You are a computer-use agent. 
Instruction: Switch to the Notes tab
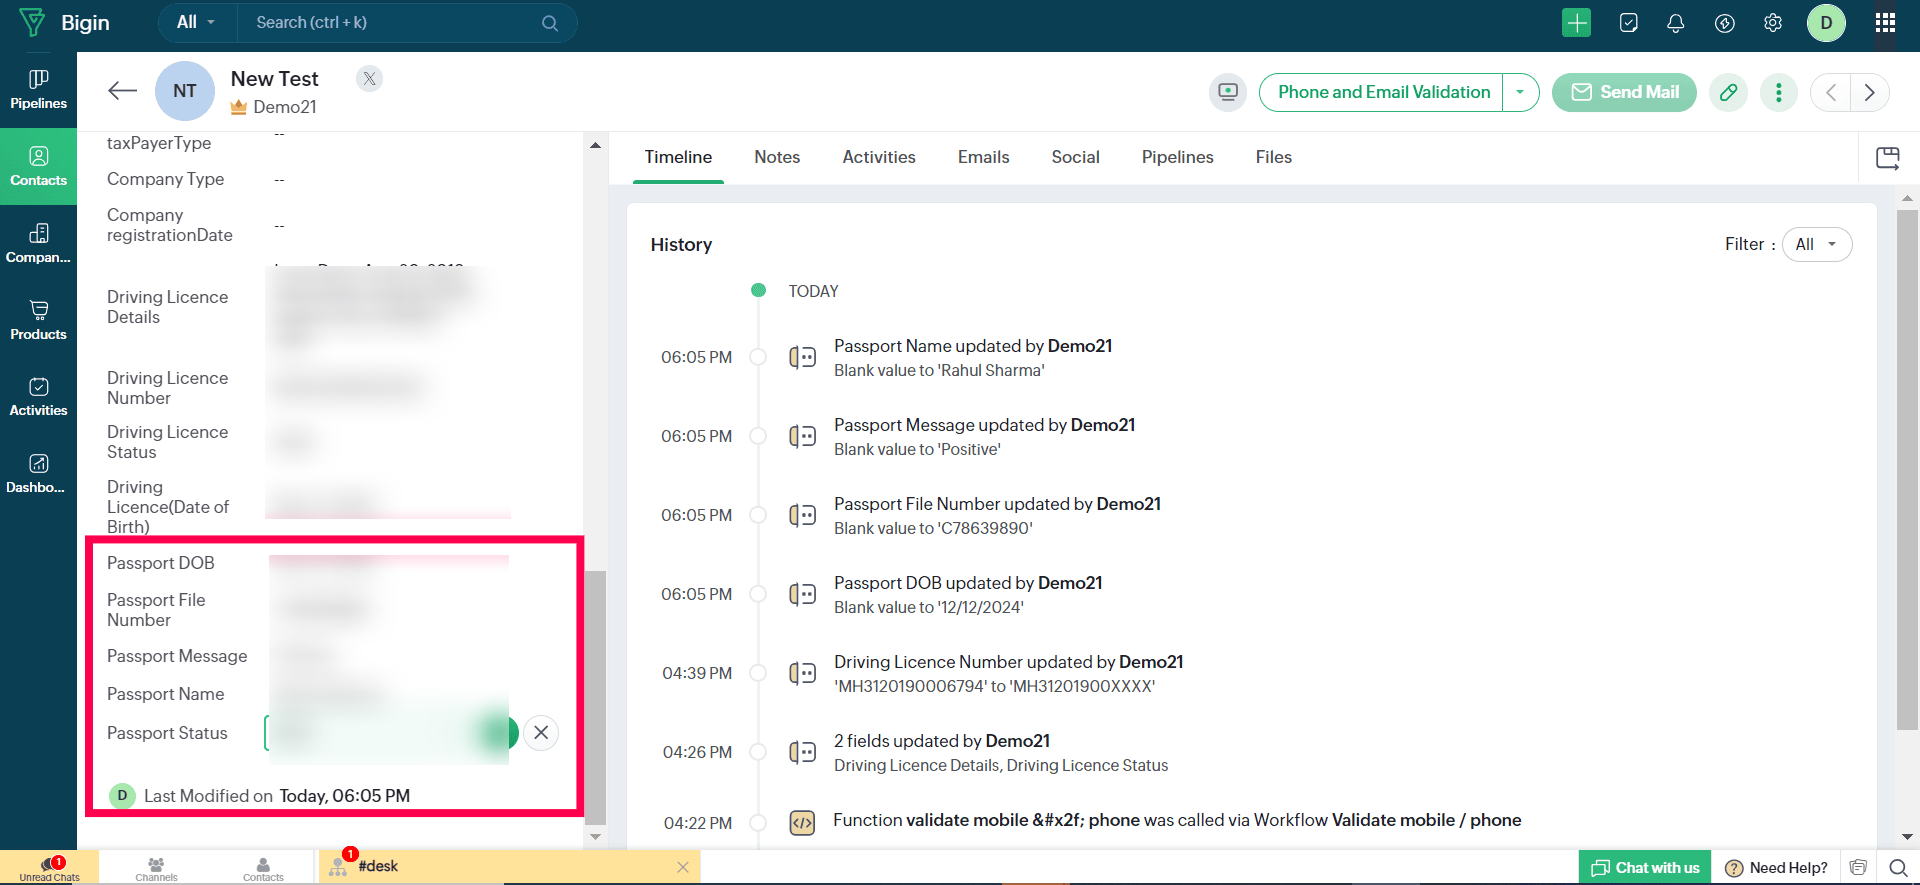pyautogui.click(x=777, y=157)
